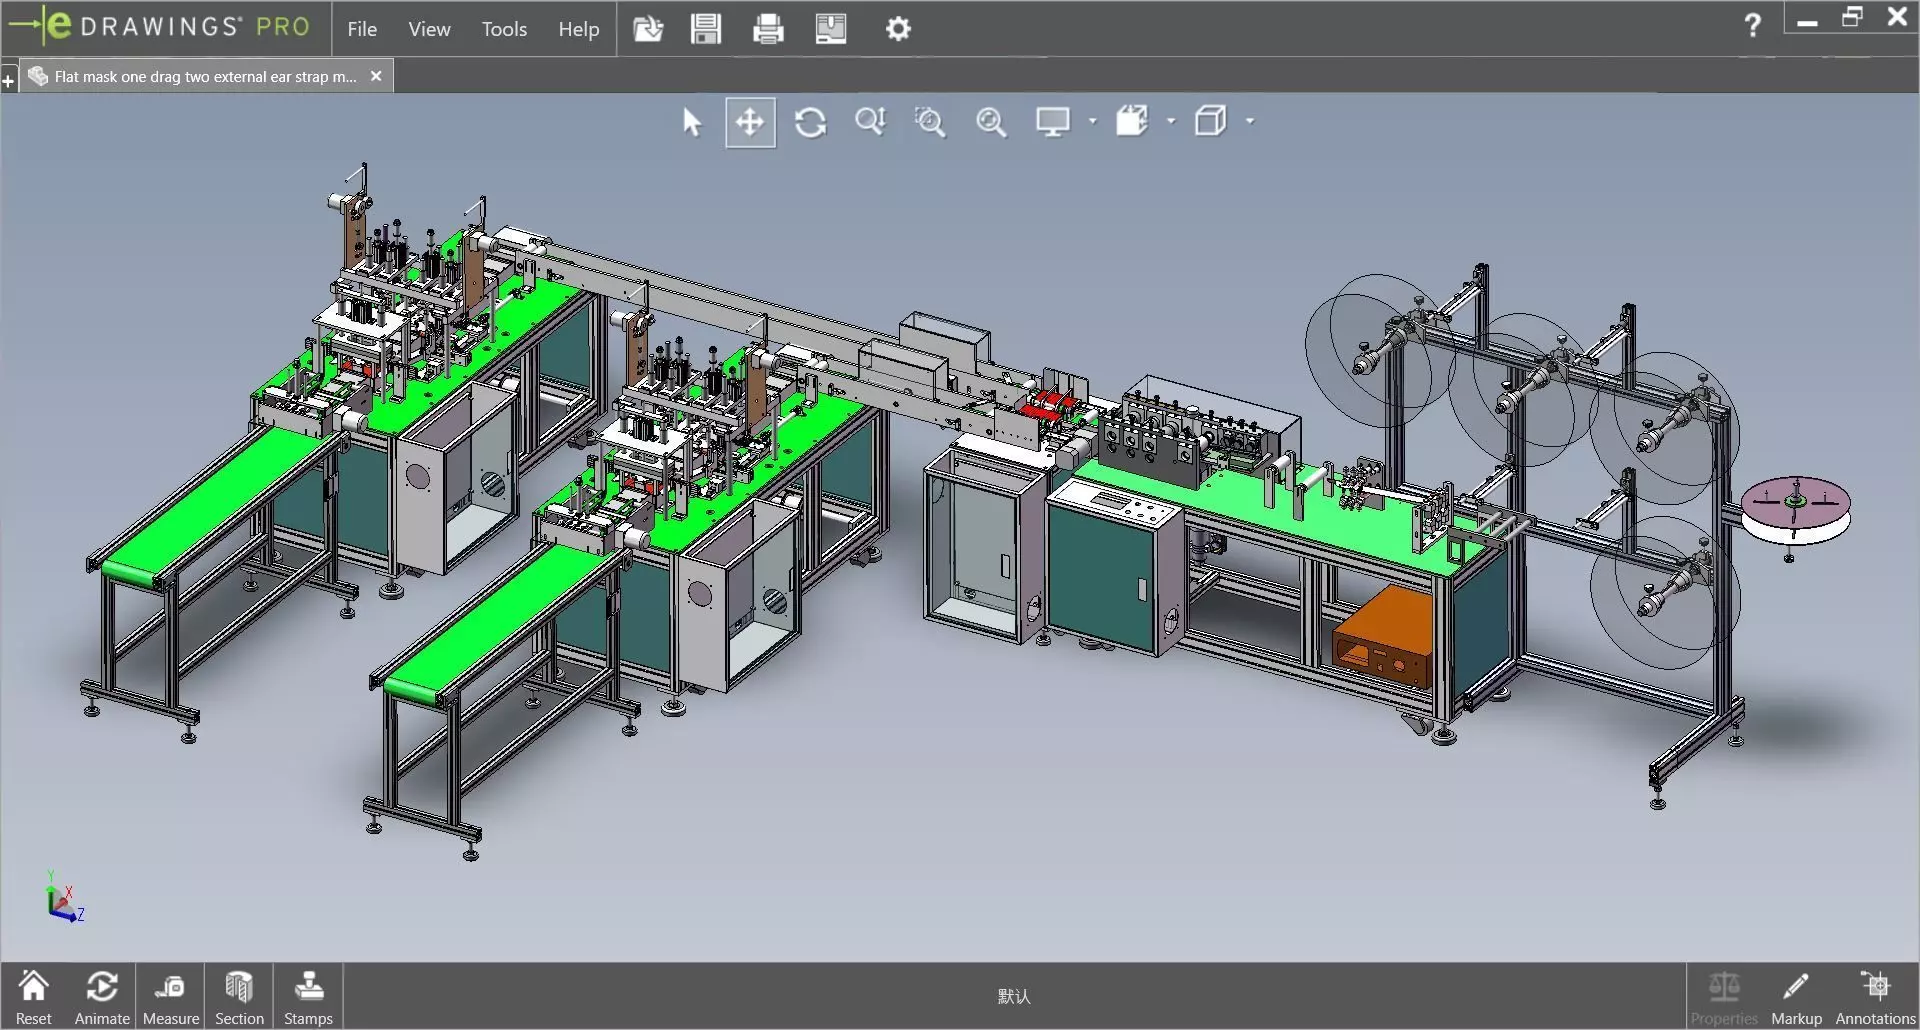Click the XYZ axis triad
This screenshot has height=1030, width=1920.
coord(64,897)
